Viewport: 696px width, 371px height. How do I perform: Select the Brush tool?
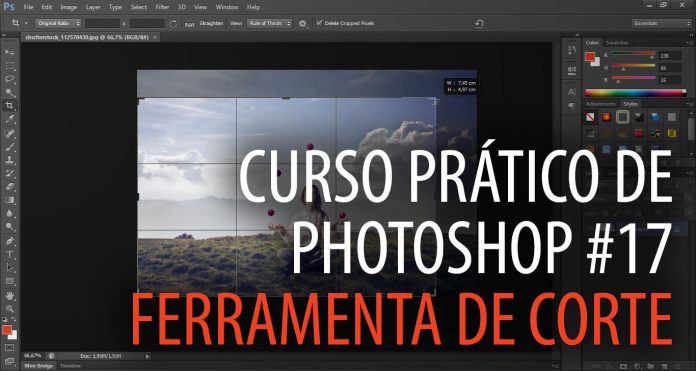tap(9, 147)
